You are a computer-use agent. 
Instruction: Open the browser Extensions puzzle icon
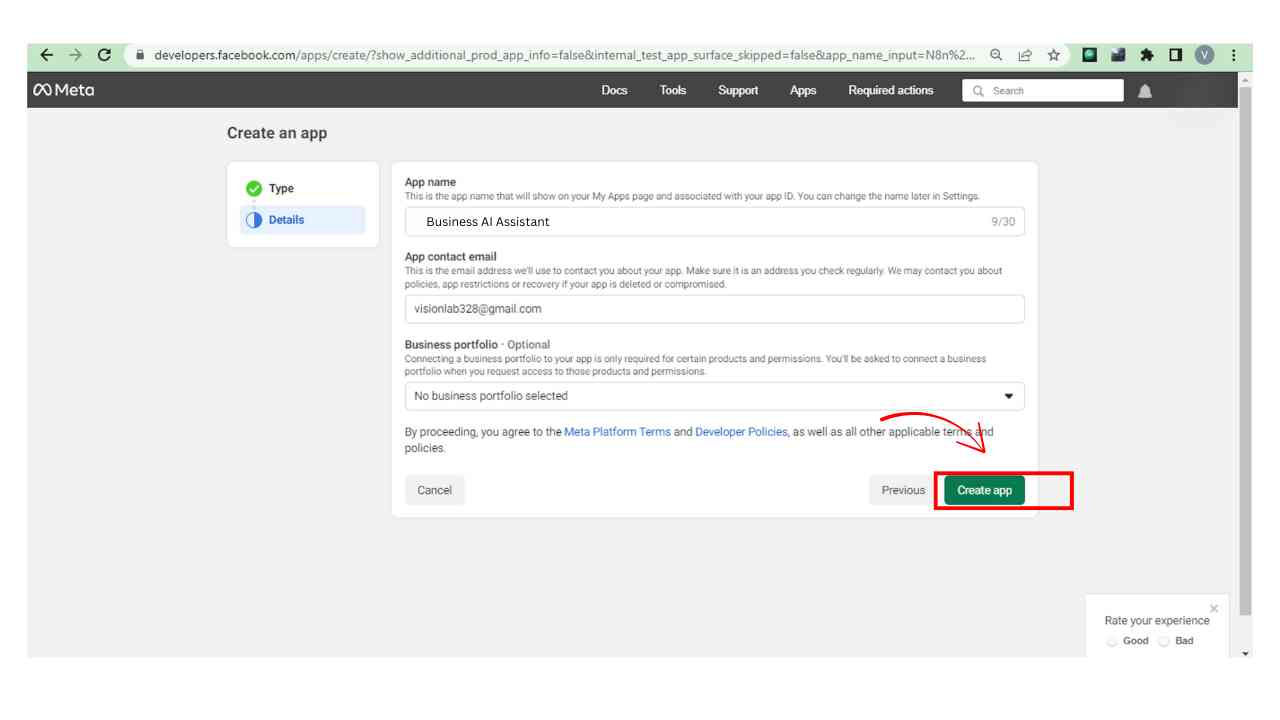(x=1147, y=55)
